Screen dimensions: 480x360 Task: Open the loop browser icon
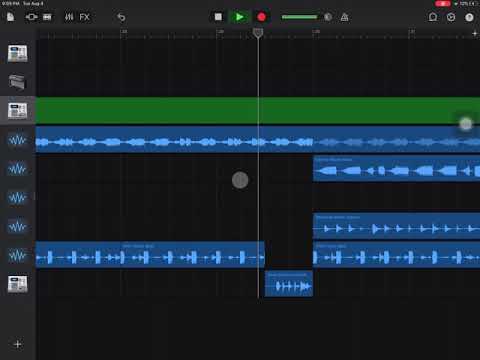pyautogui.click(x=433, y=17)
